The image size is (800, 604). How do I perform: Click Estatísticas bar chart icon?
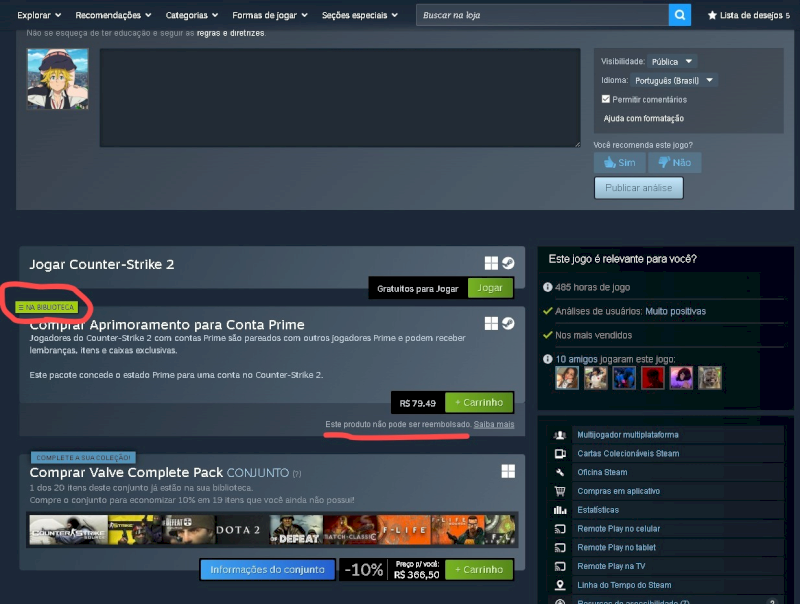pyautogui.click(x=560, y=510)
